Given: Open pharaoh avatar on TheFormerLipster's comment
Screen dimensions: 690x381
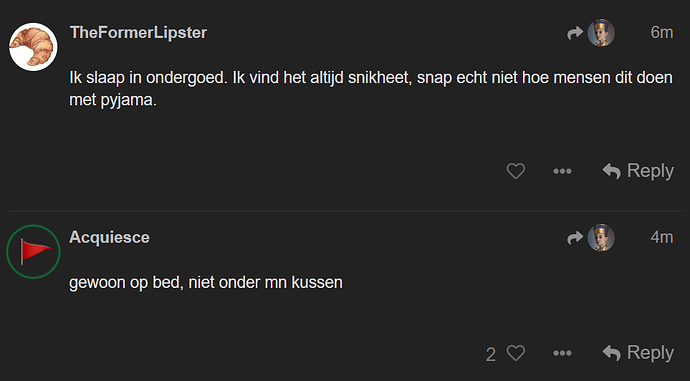Looking at the screenshot, I should [x=601, y=33].
